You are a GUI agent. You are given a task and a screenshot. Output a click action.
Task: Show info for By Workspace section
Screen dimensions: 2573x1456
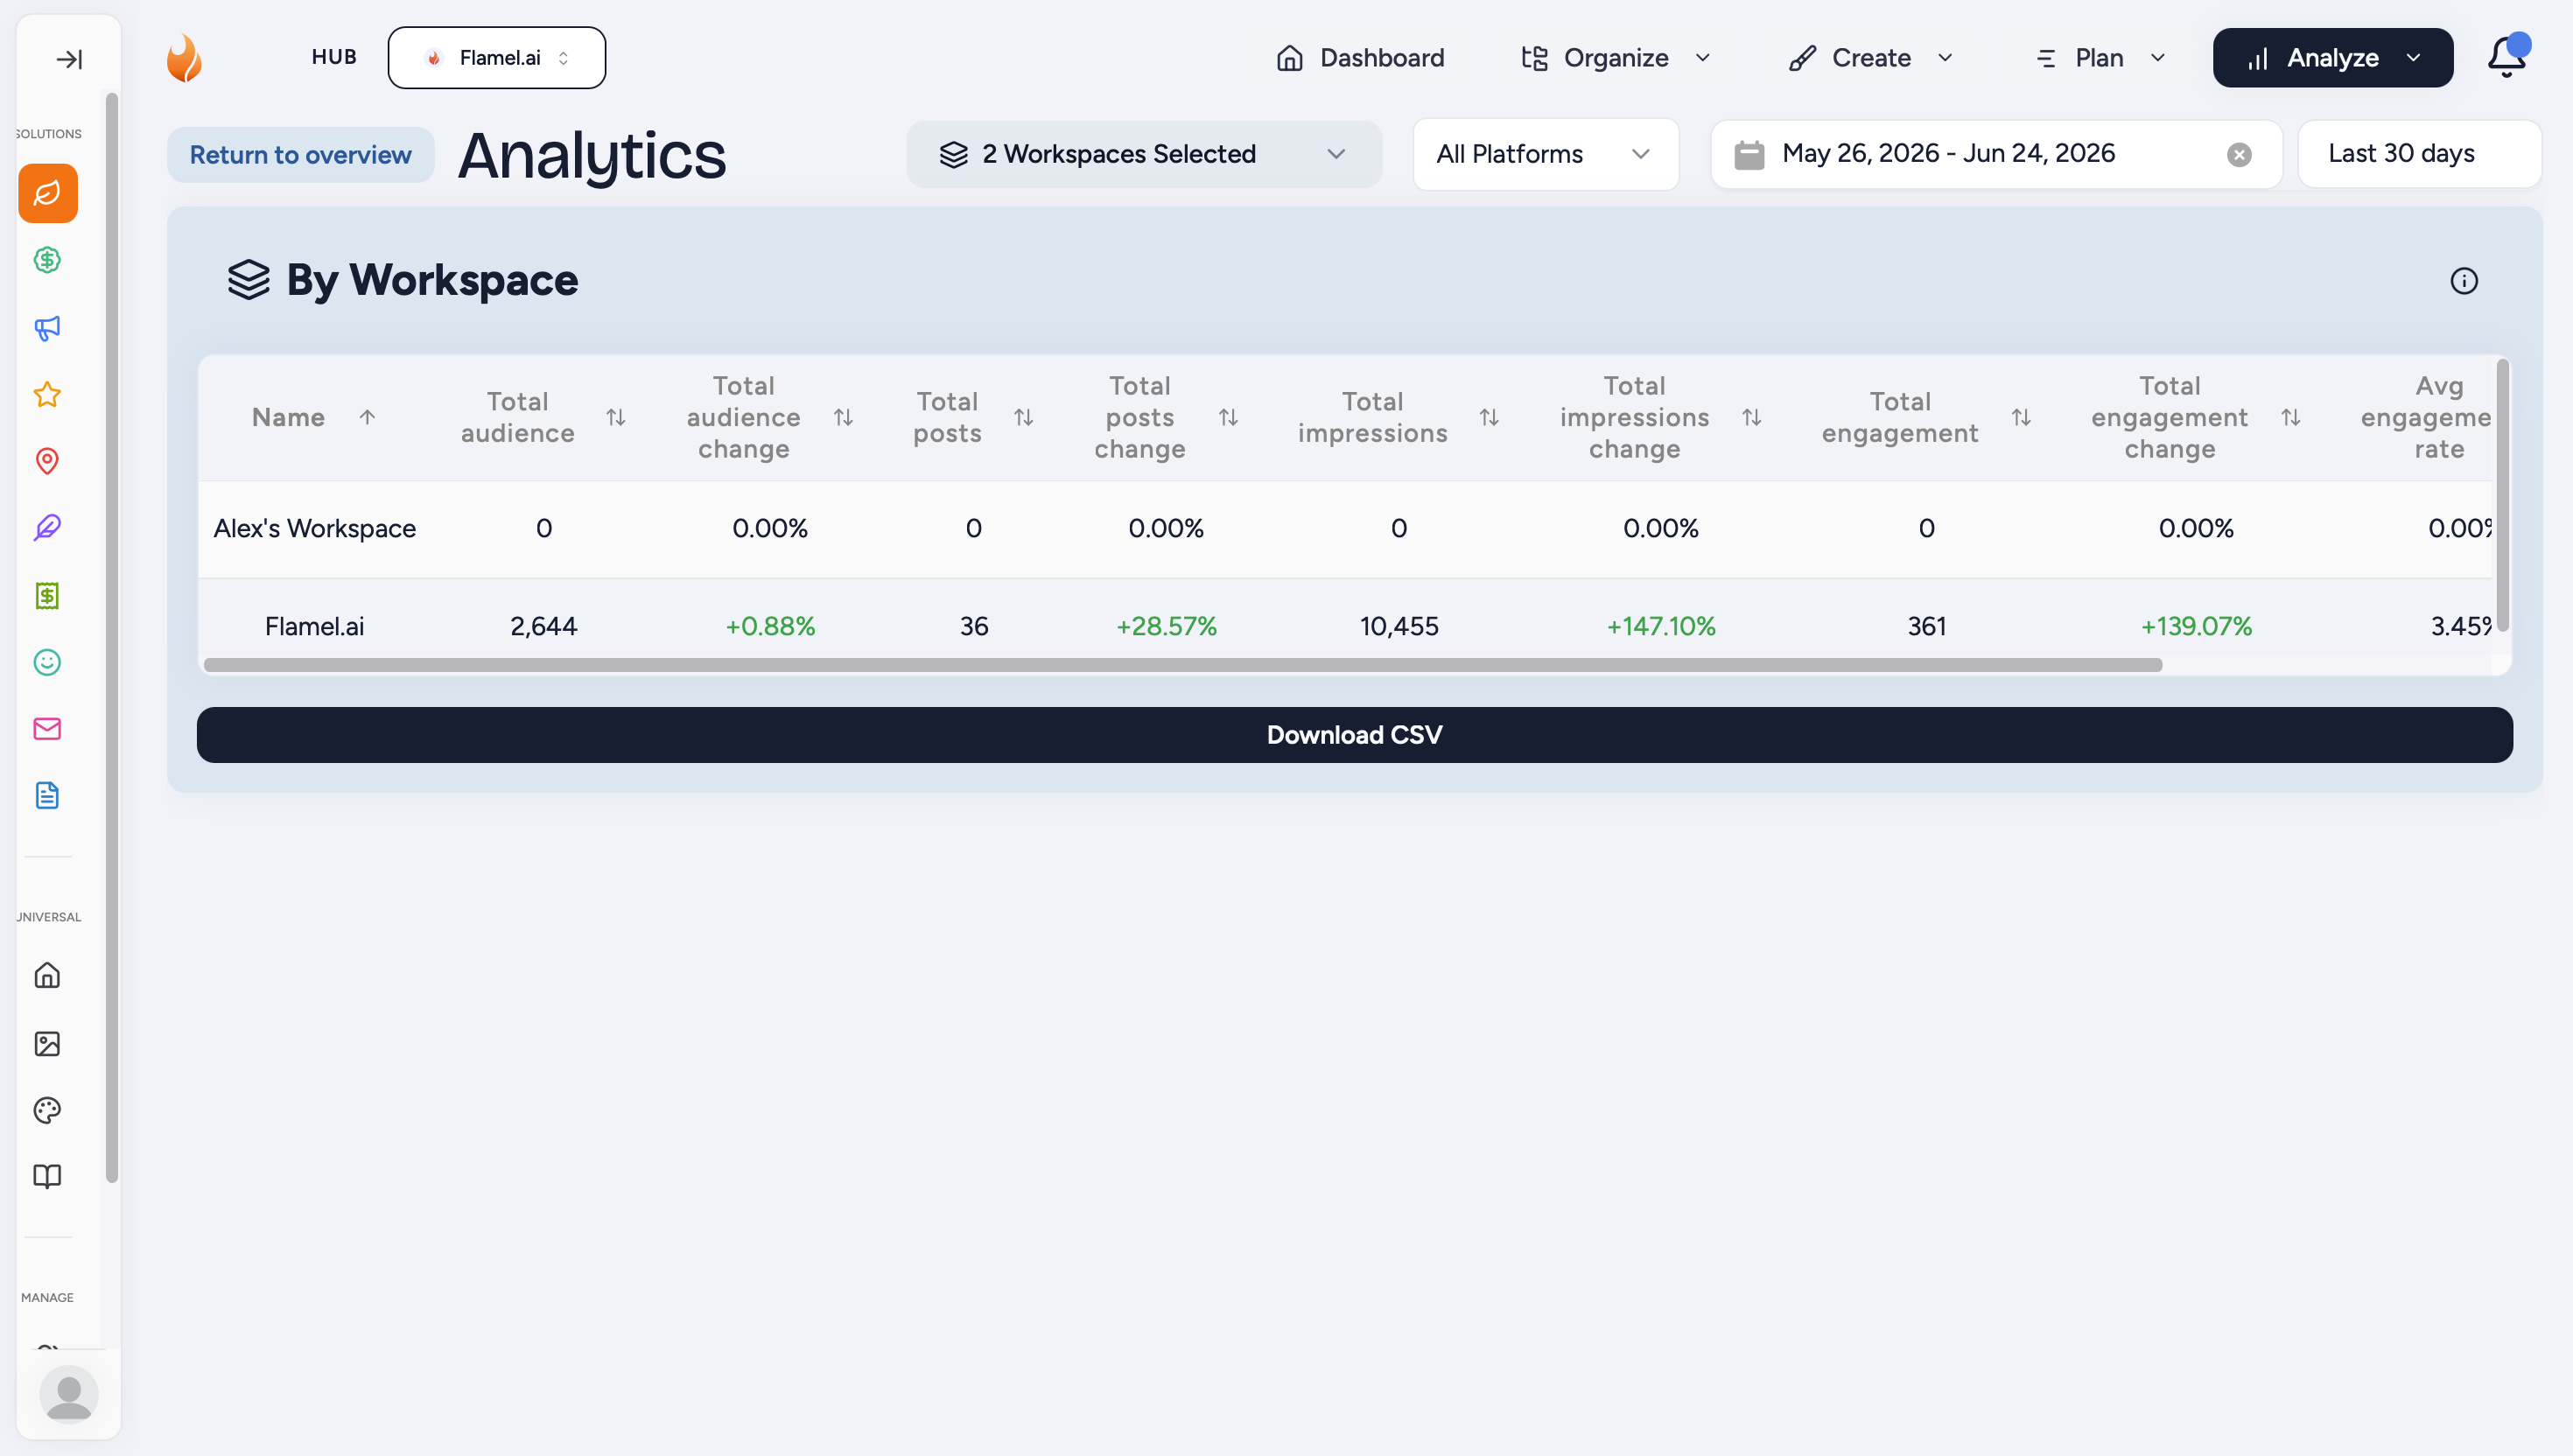pos(2464,281)
